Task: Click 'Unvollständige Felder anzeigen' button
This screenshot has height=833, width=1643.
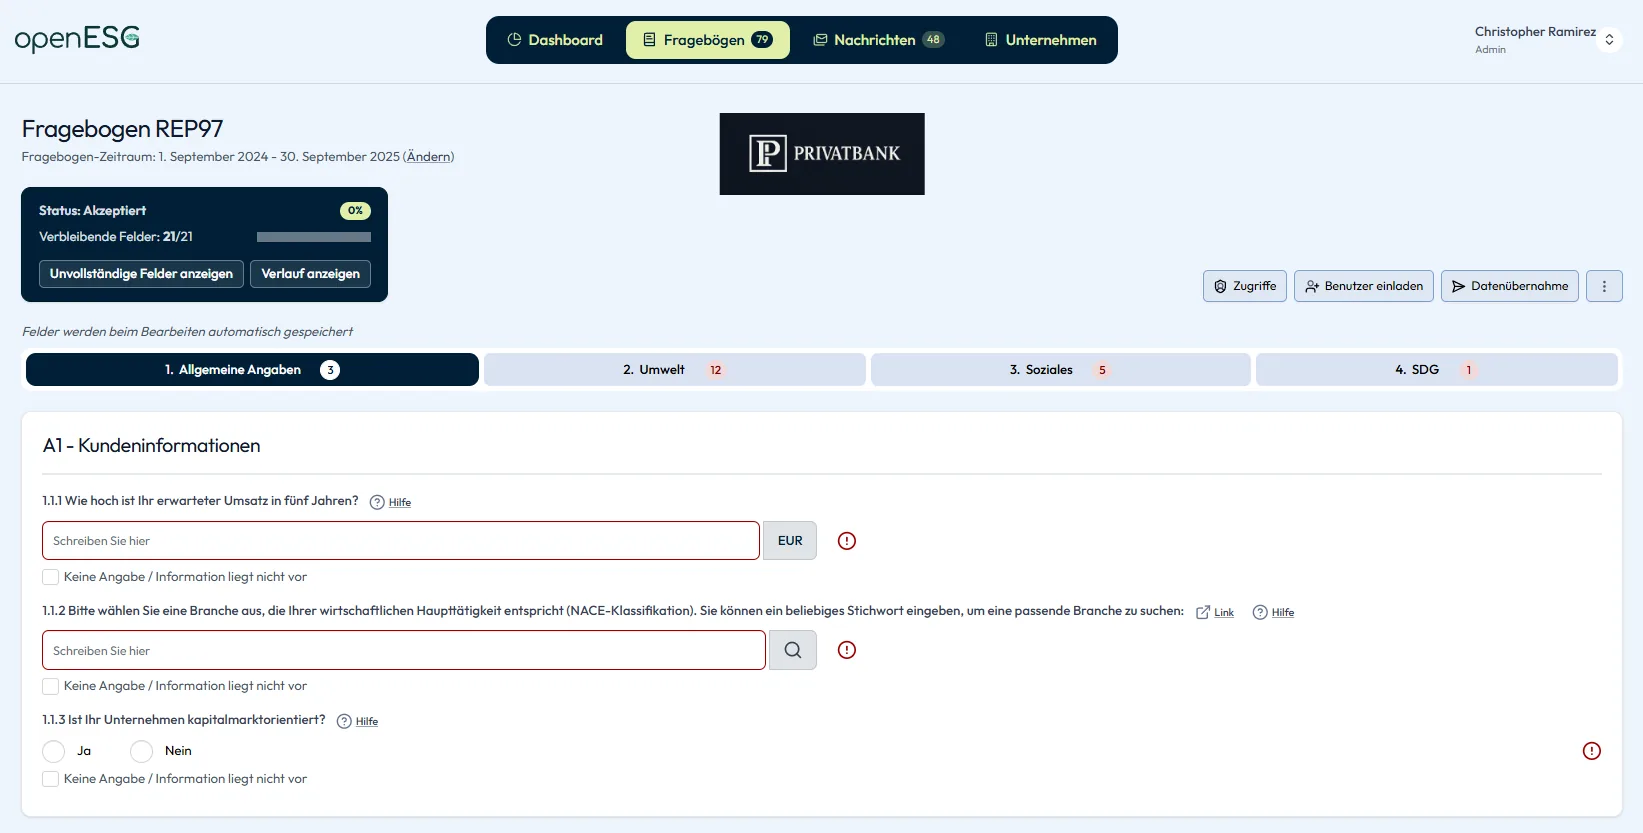Action: pos(141,274)
